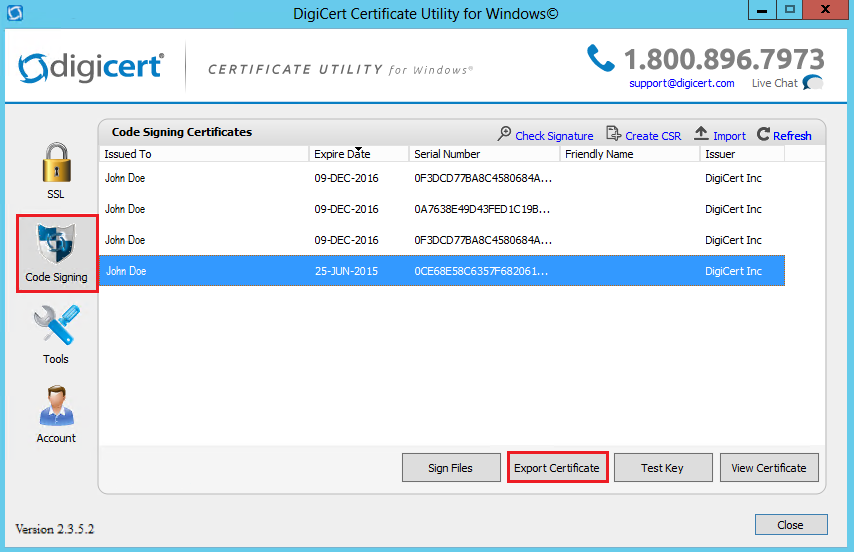Screen dimensions: 854x552
Task: Open the Account user section
Action: coord(56,412)
